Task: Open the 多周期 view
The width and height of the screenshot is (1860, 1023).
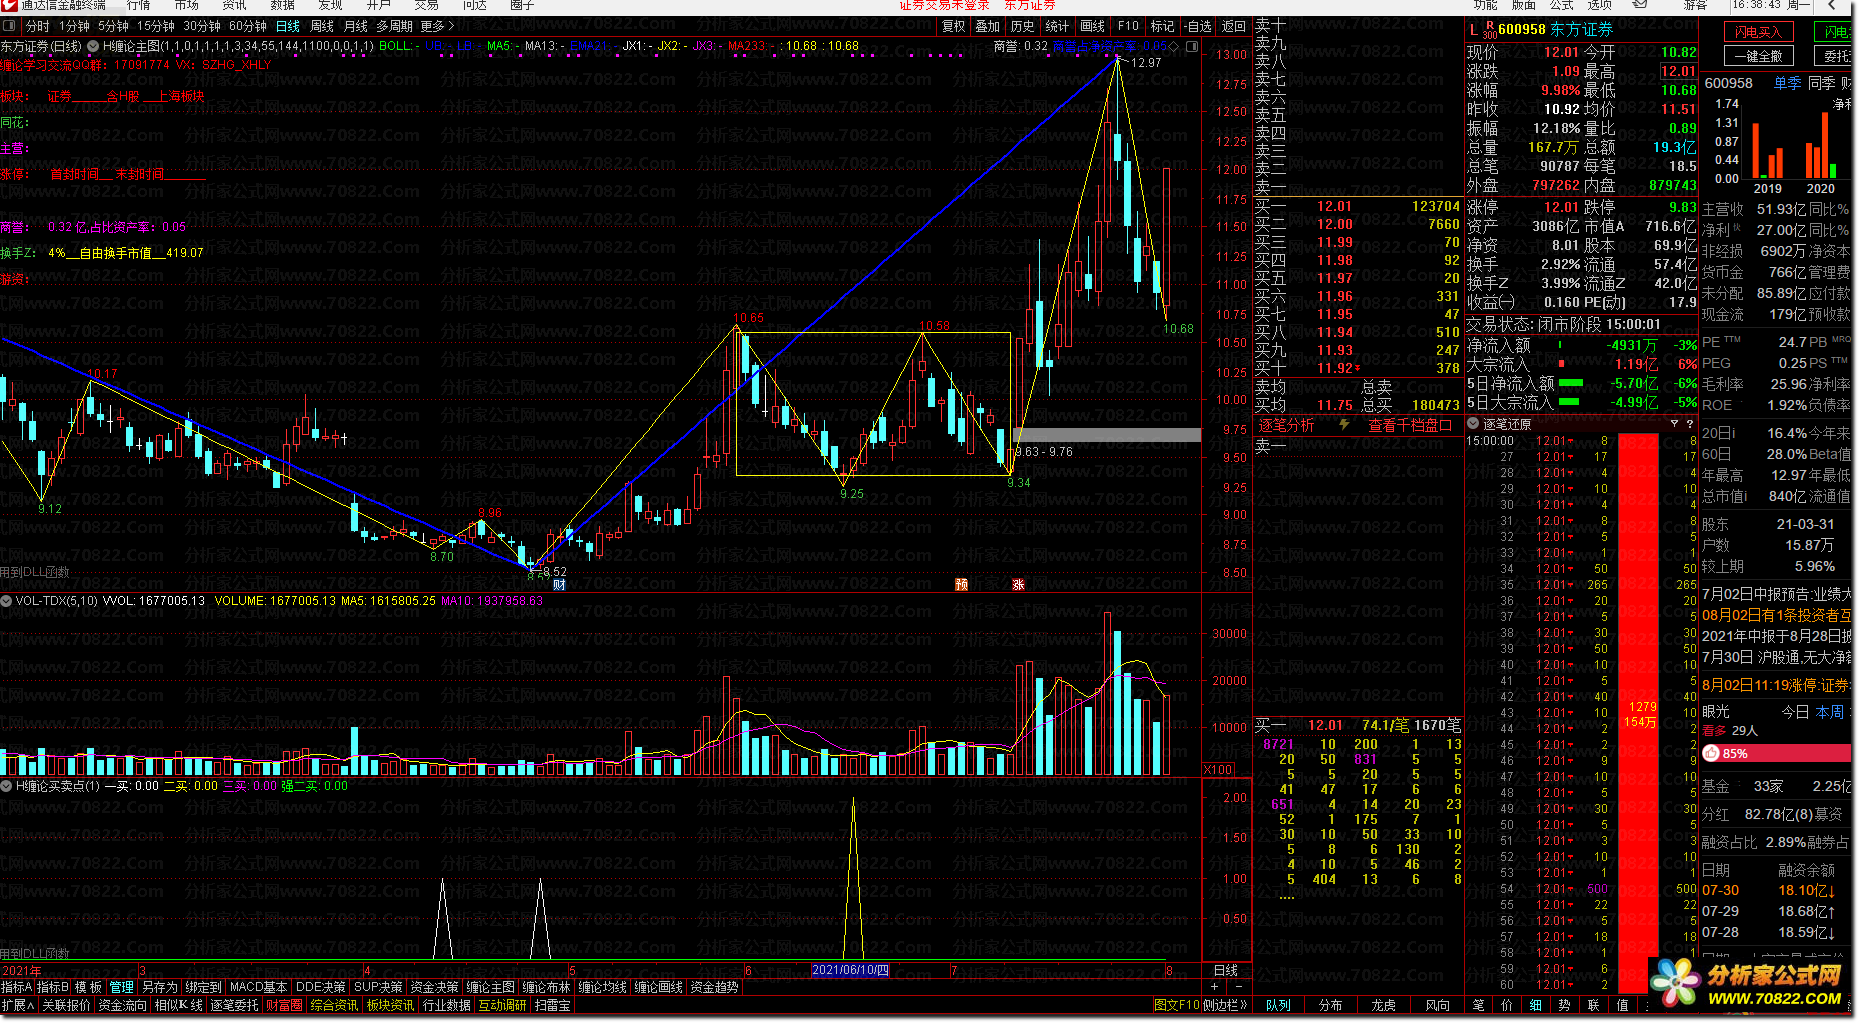Action: [x=394, y=26]
